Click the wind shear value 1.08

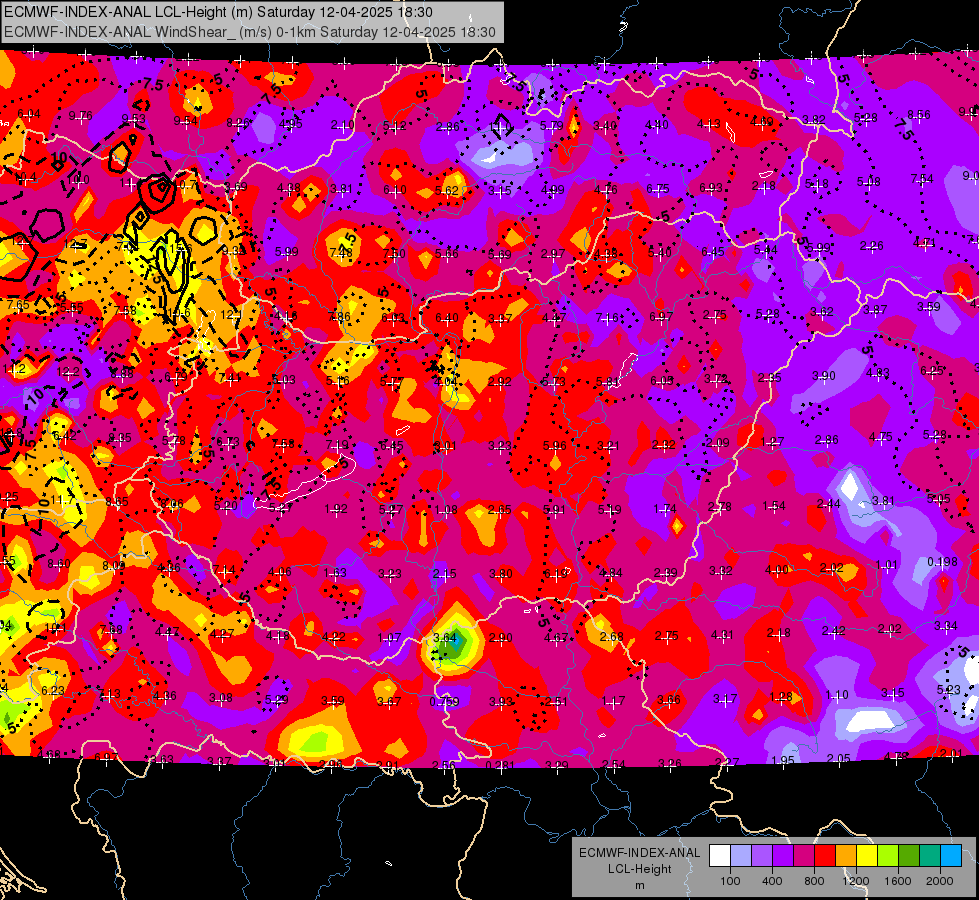coord(446,510)
